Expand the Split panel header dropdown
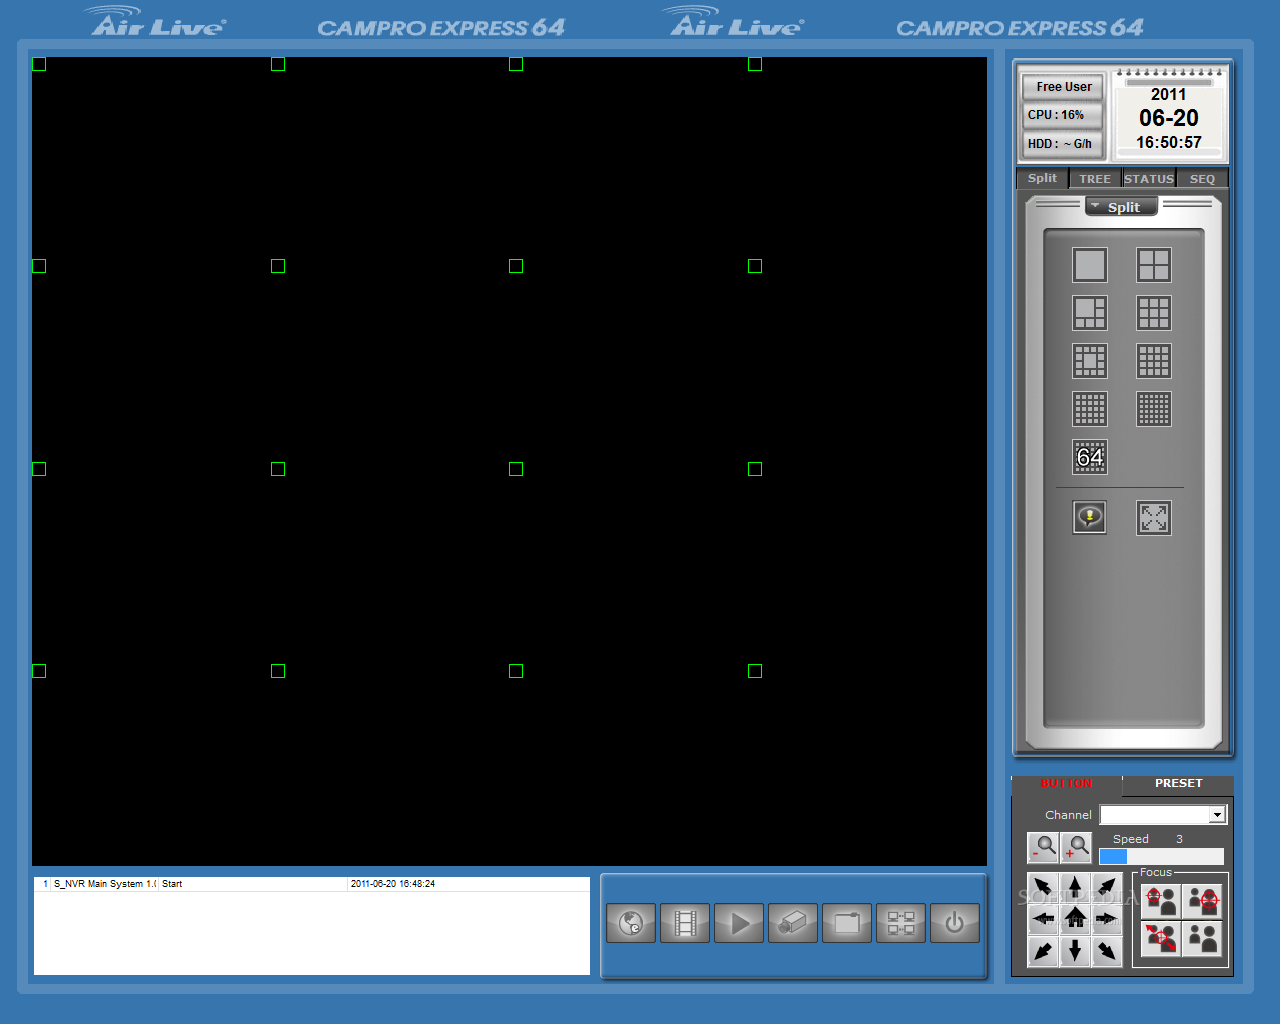Viewport: 1280px width, 1024px height. click(1122, 207)
